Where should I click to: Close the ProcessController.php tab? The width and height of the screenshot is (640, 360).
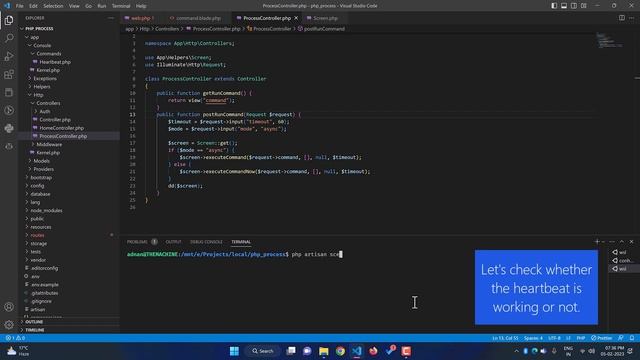click(x=296, y=18)
